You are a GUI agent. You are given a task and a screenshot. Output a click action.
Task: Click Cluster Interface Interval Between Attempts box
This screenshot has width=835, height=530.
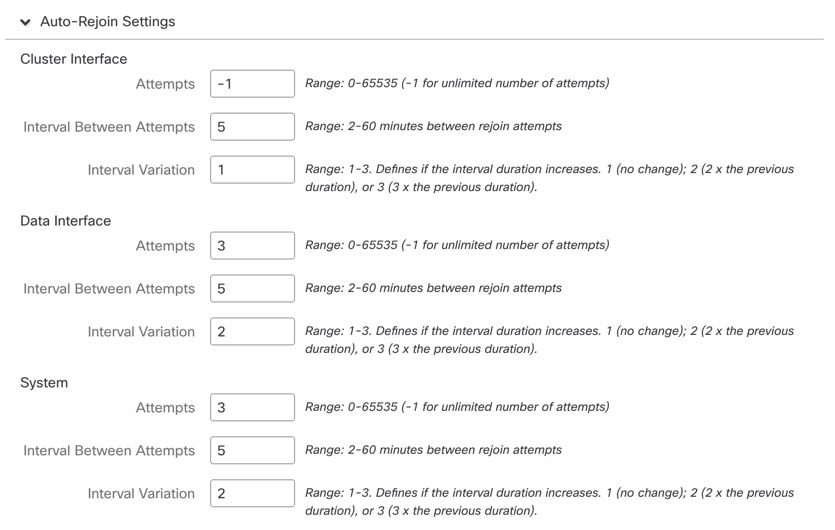[x=252, y=127]
